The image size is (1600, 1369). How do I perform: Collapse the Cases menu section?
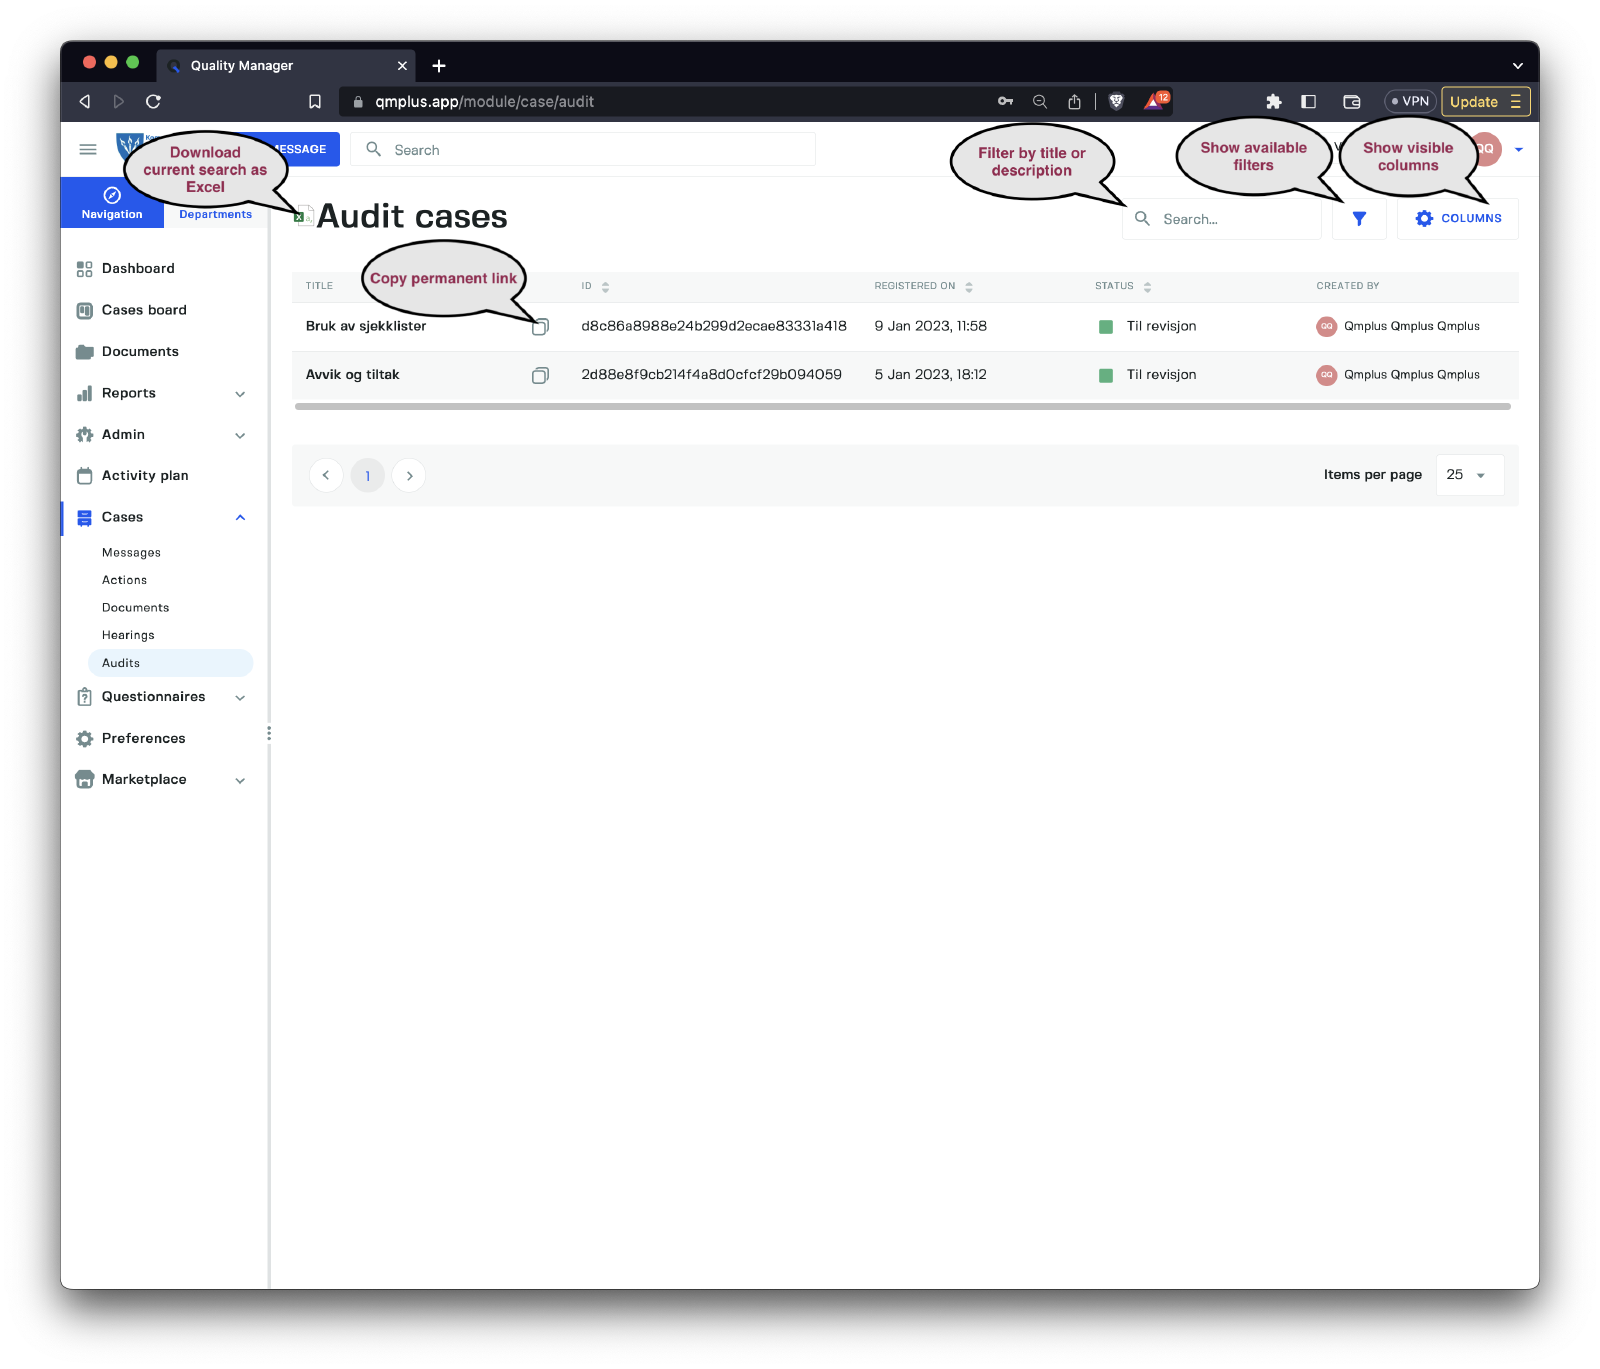240,517
